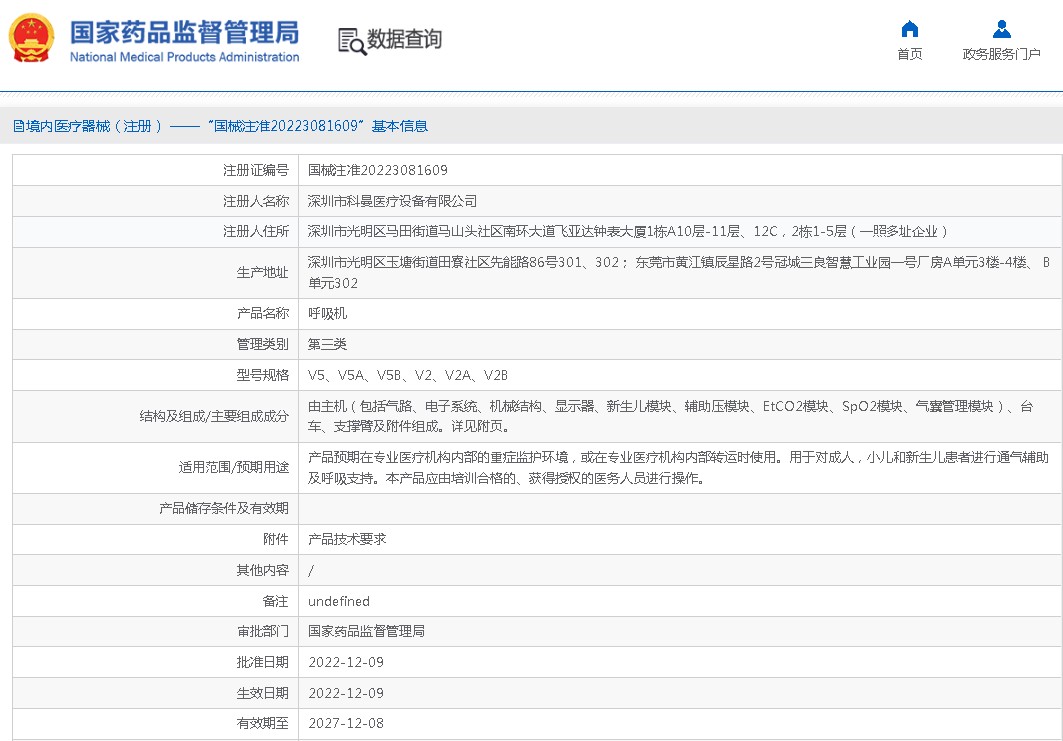Image resolution: width=1063 pixels, height=741 pixels.
Task: Select the remark value undefined
Action: click(x=339, y=601)
